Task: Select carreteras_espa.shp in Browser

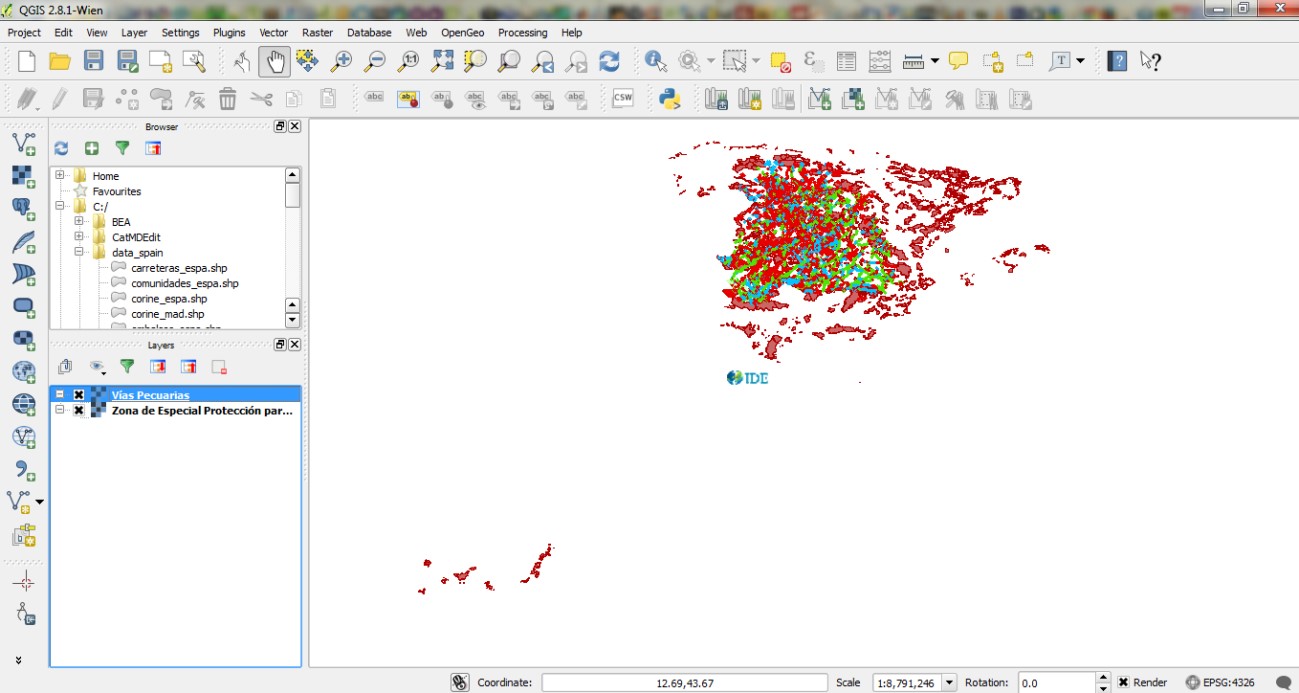Action: click(x=178, y=268)
